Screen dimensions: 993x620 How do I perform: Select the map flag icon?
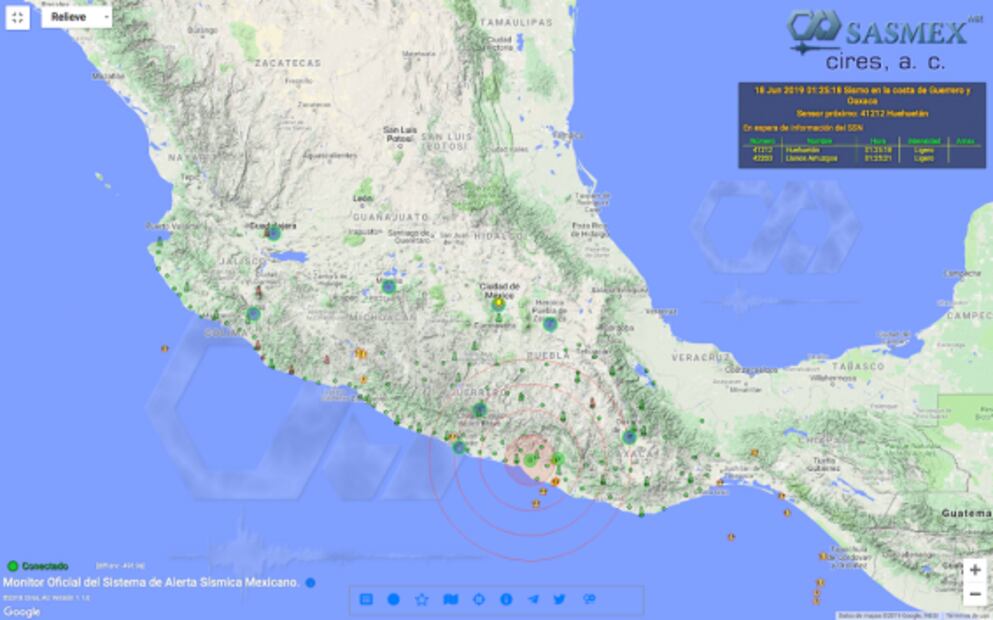point(451,598)
